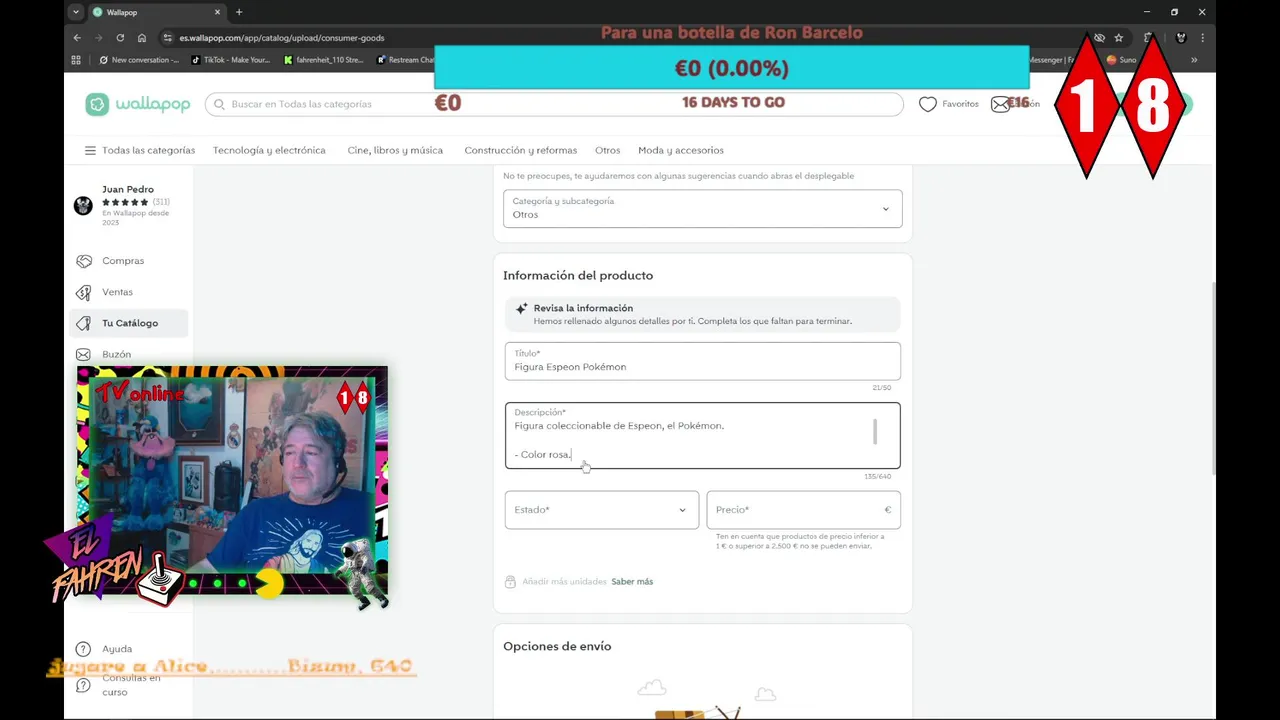Click the Buscar search field
The width and height of the screenshot is (1280, 720).
[x=554, y=104]
